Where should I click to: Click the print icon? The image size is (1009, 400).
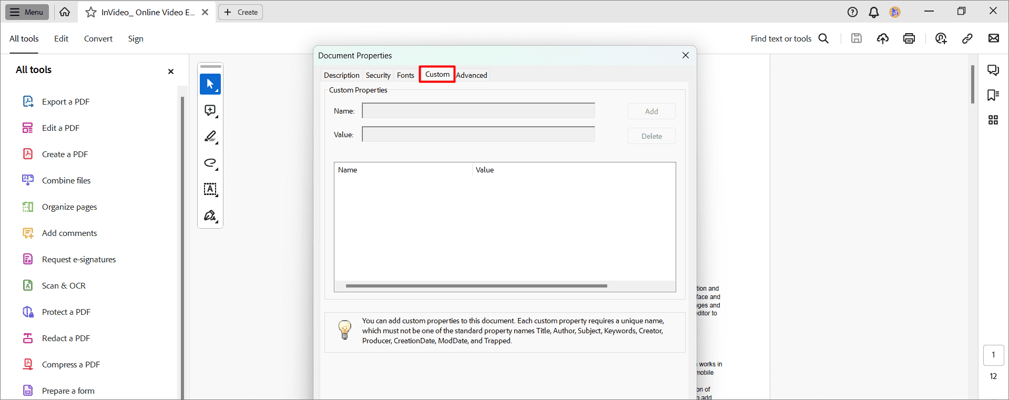pos(908,39)
